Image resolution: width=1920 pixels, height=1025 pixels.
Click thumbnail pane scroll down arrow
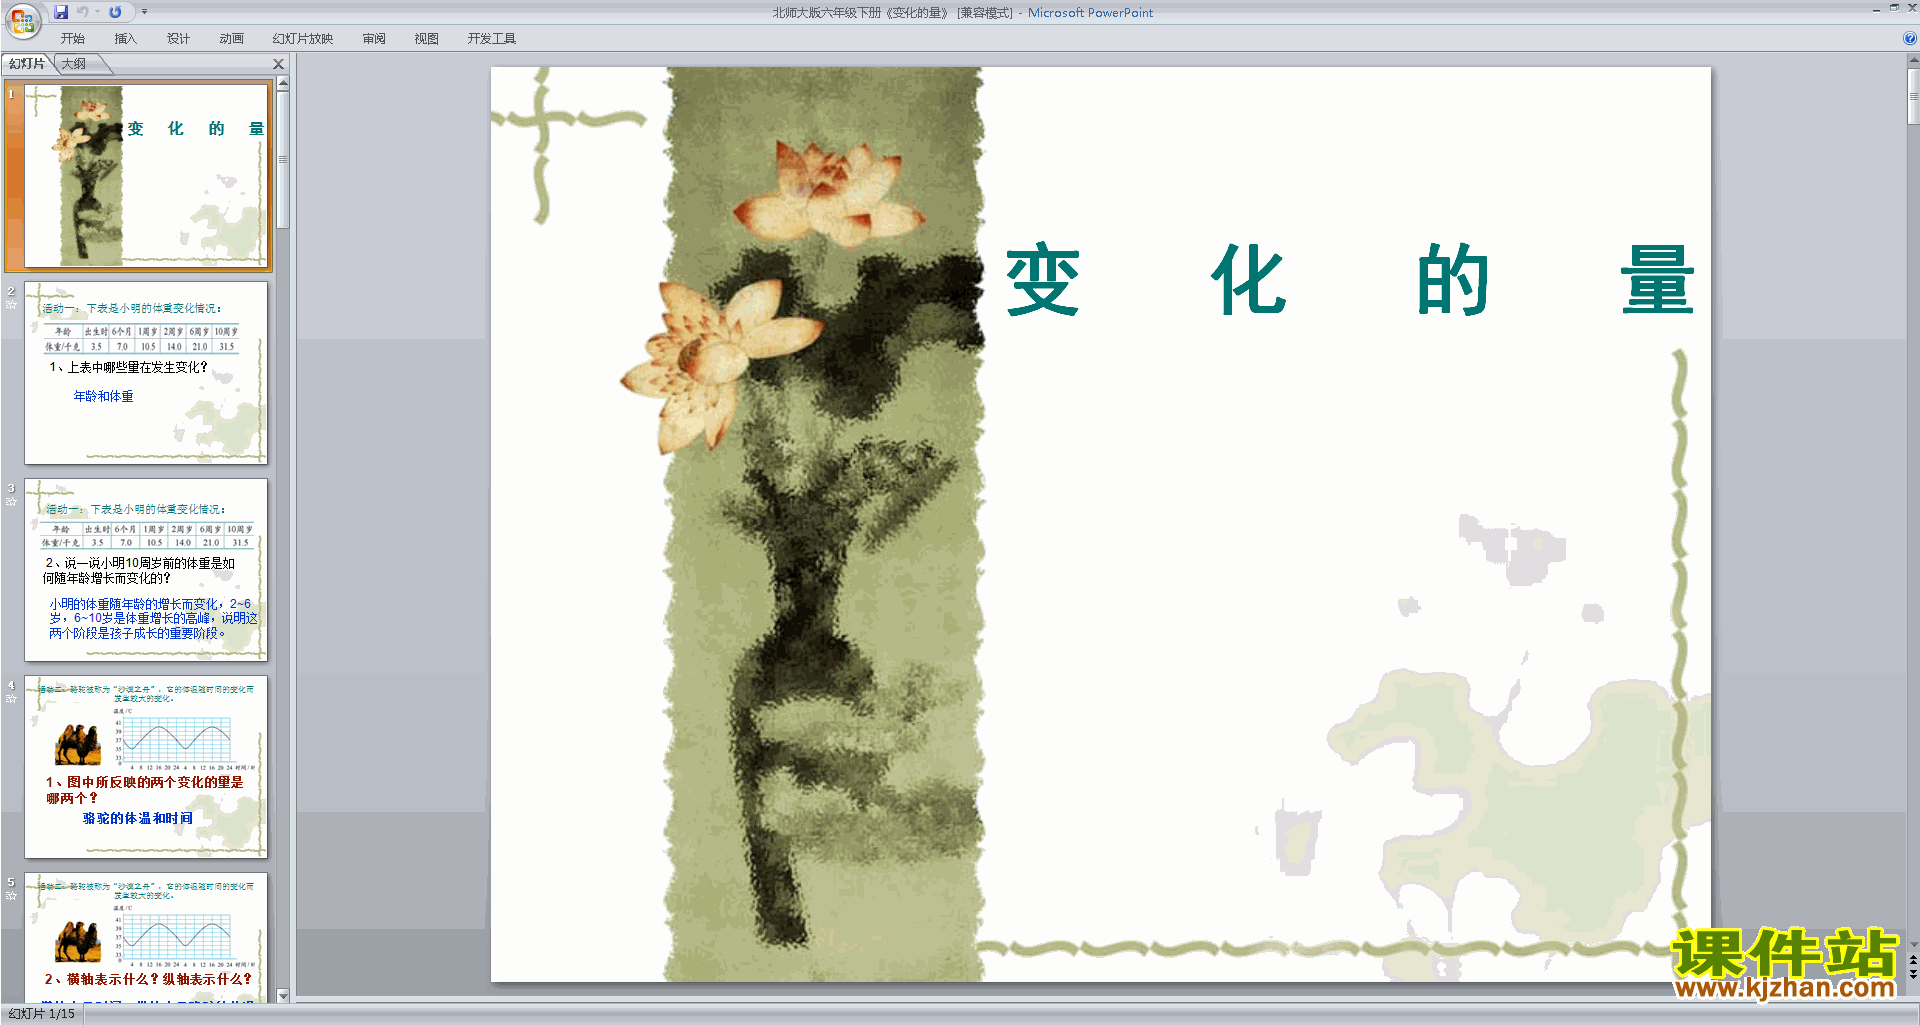(x=283, y=996)
